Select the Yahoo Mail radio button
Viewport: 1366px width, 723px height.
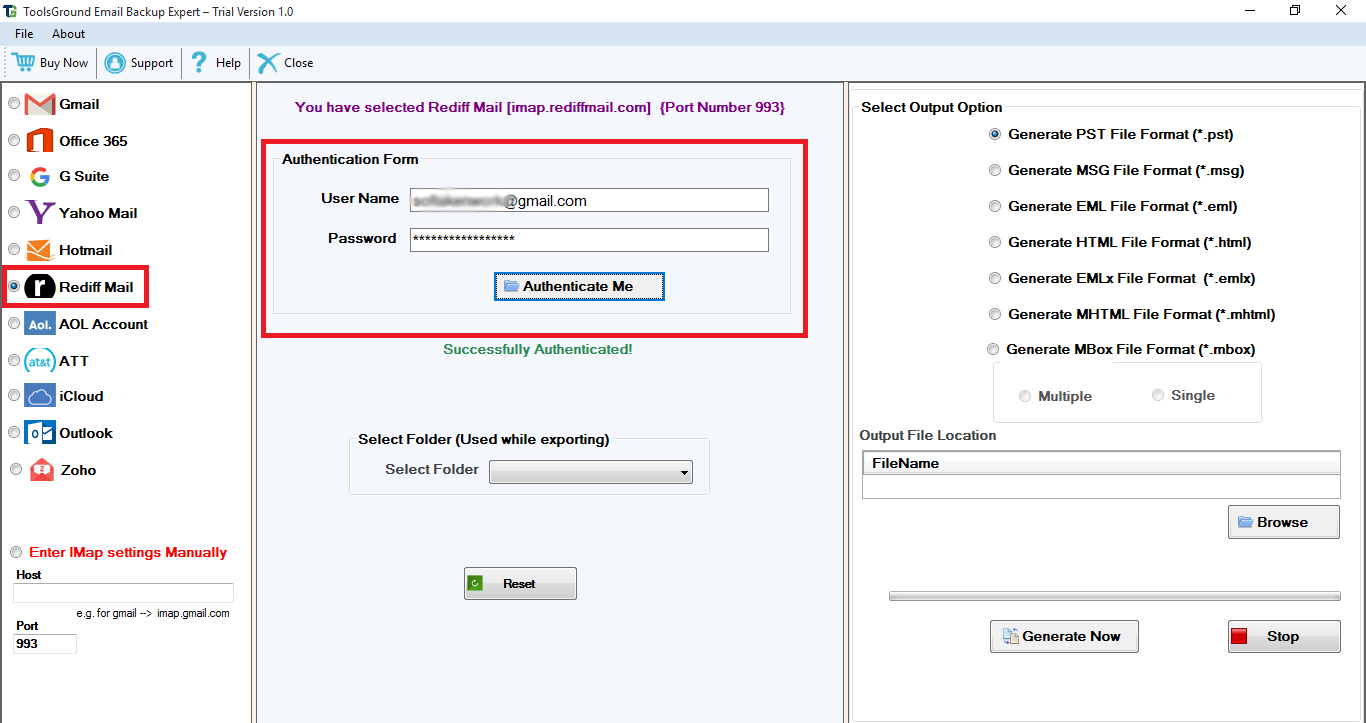[x=14, y=212]
